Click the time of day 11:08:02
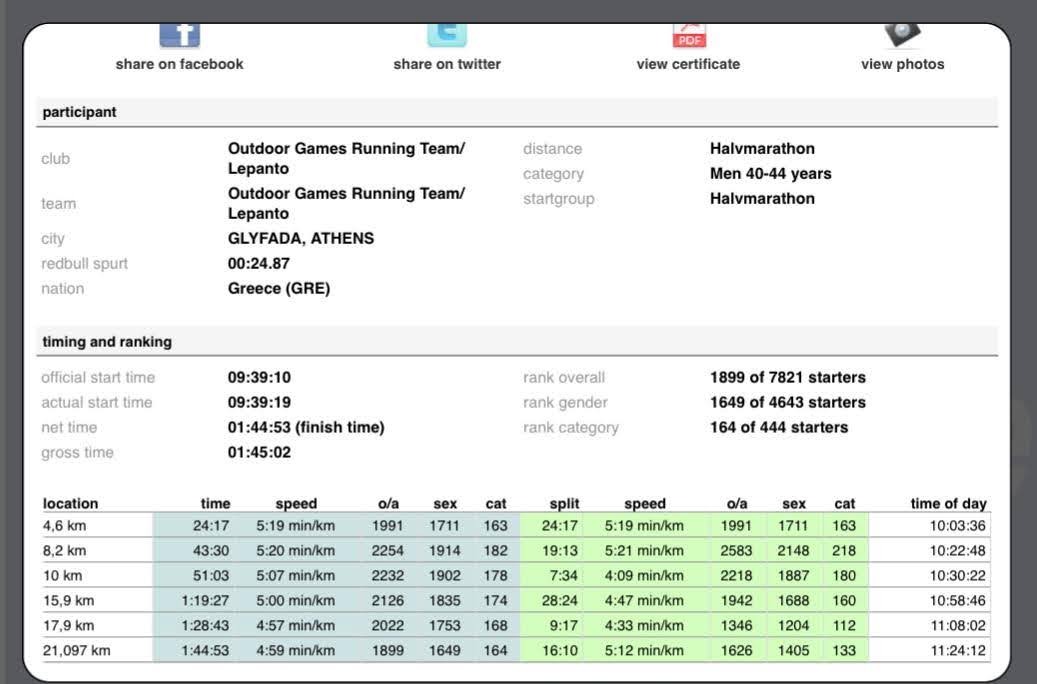 [x=958, y=625]
